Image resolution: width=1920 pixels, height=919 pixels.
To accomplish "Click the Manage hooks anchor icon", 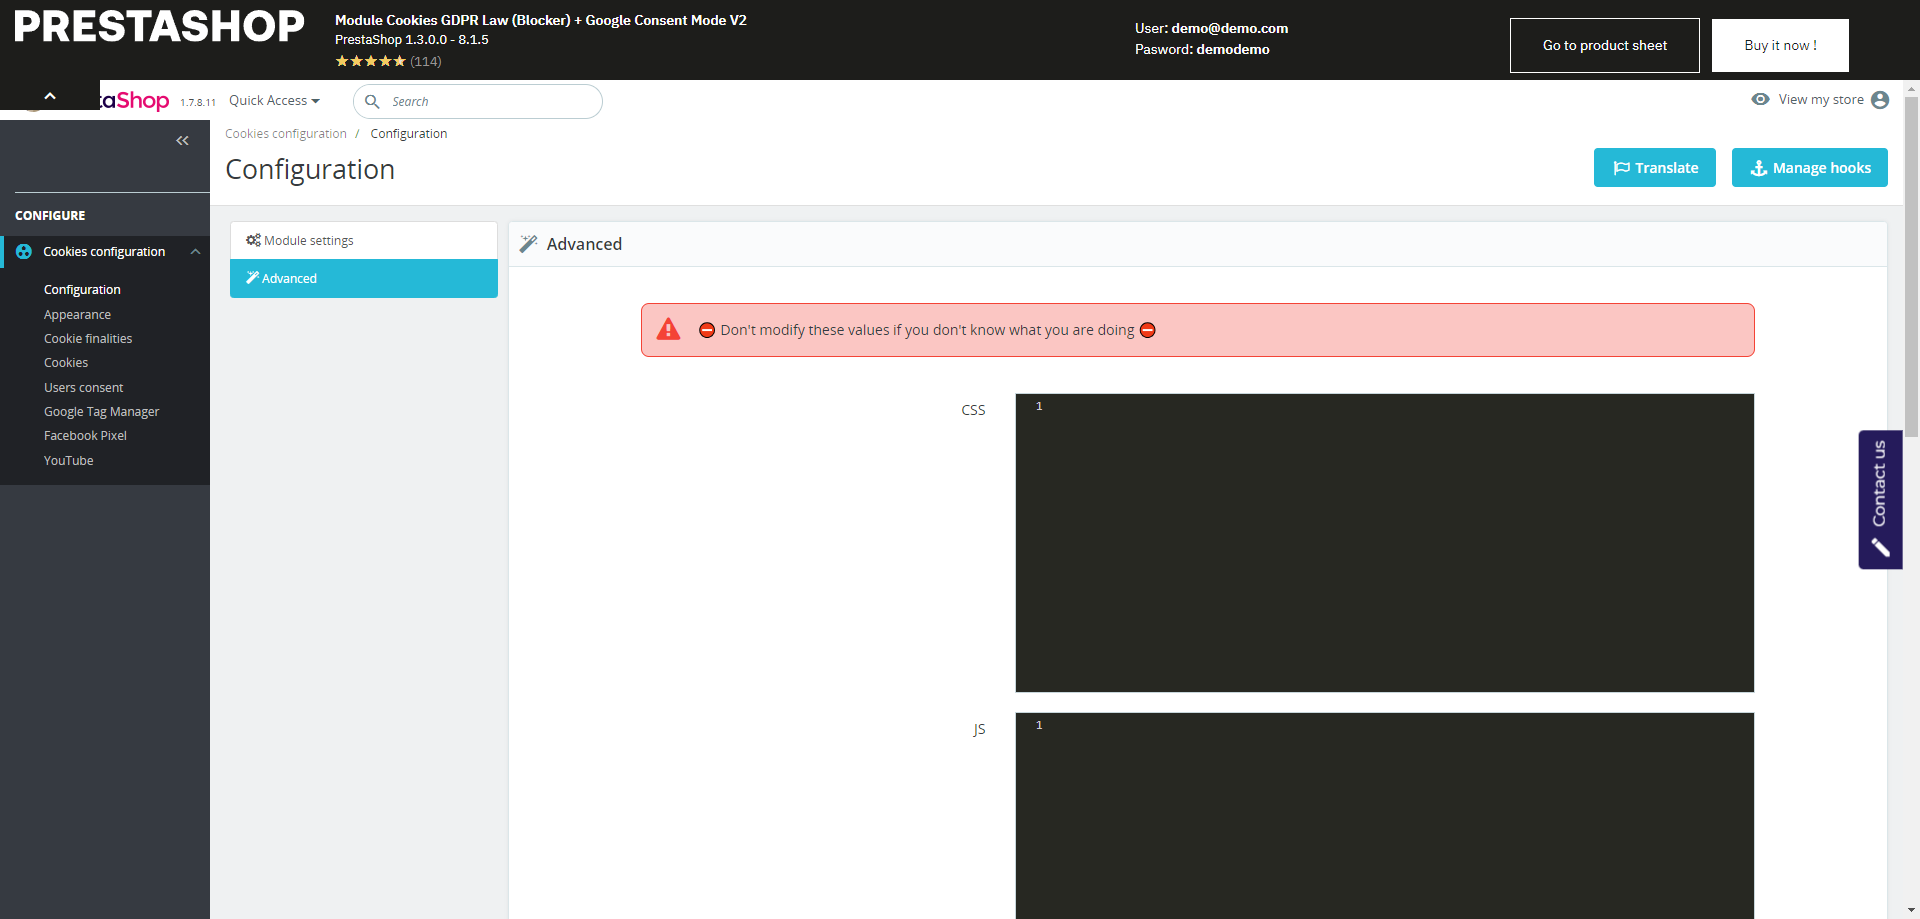I will click(1759, 168).
